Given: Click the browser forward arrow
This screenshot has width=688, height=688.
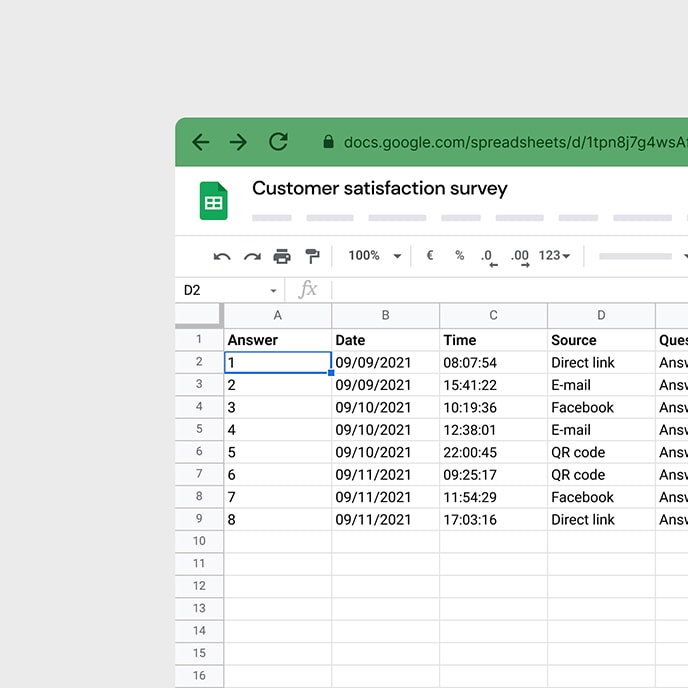Looking at the screenshot, I should 238,142.
